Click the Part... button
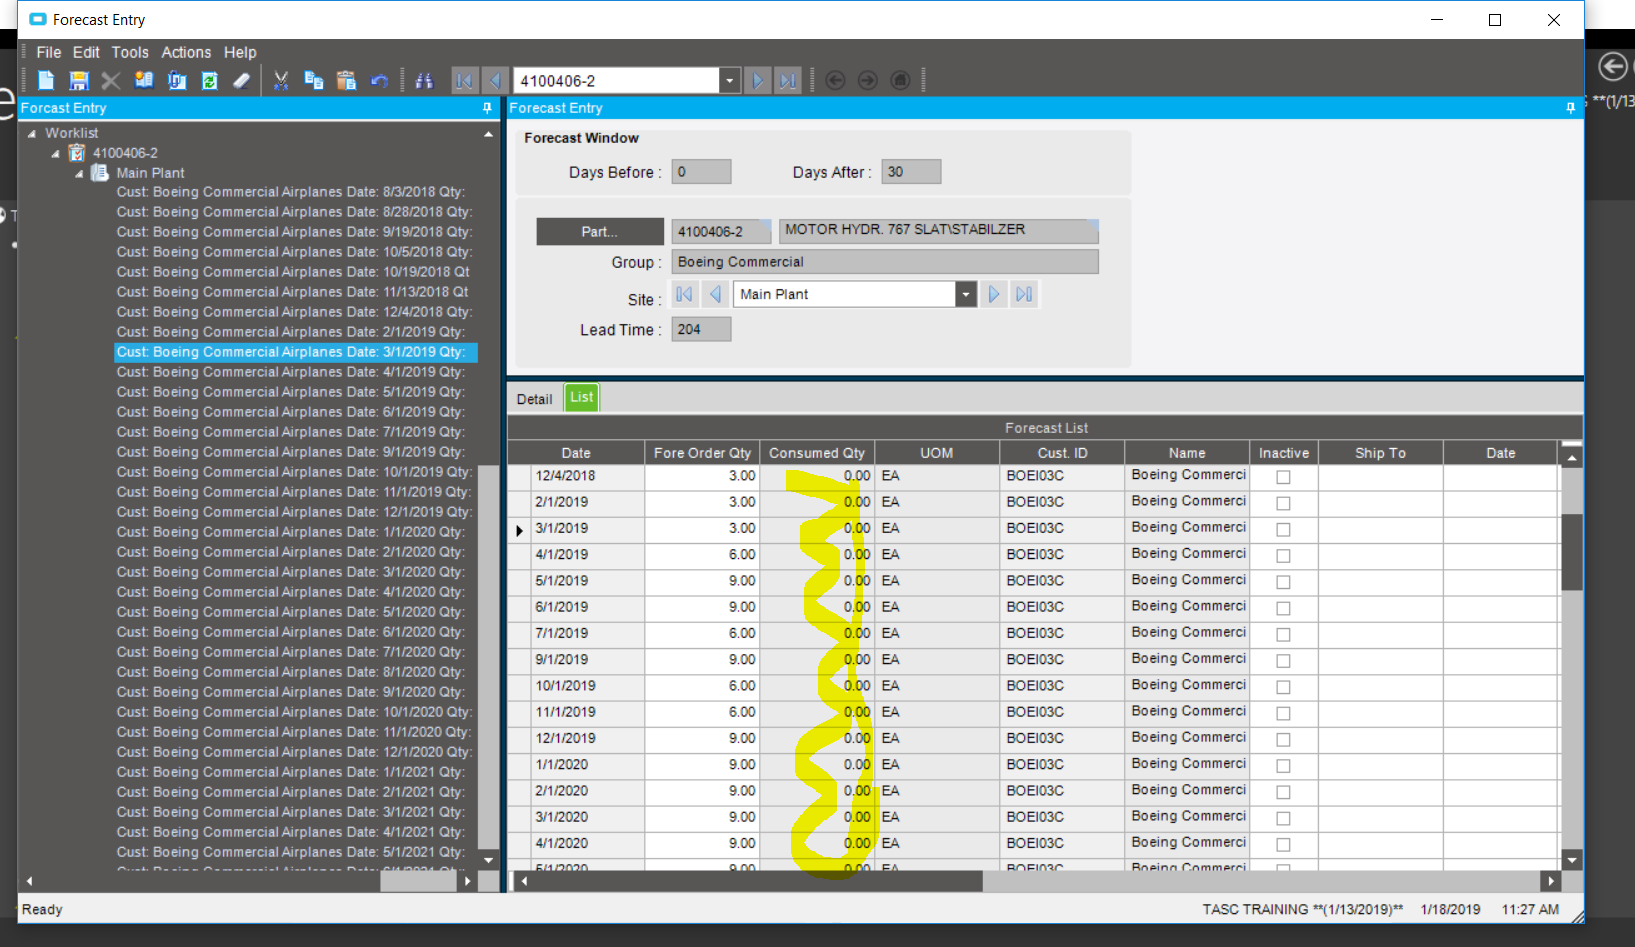This screenshot has width=1635, height=947. [600, 231]
